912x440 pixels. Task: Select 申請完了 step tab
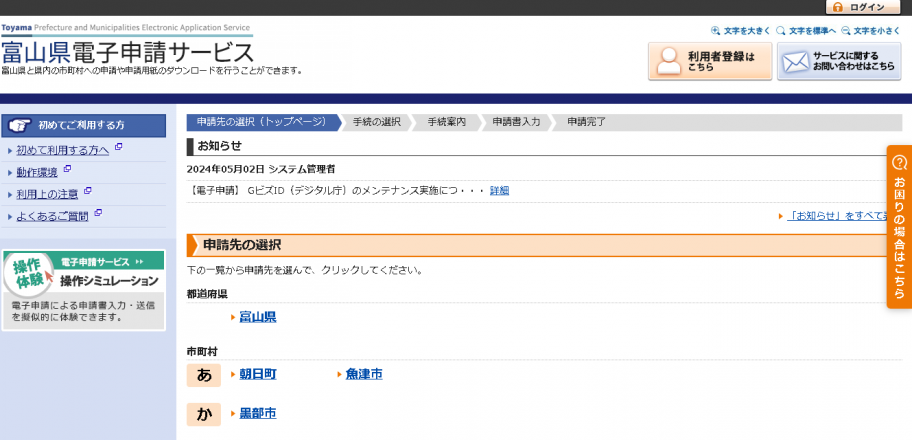pyautogui.click(x=586, y=122)
